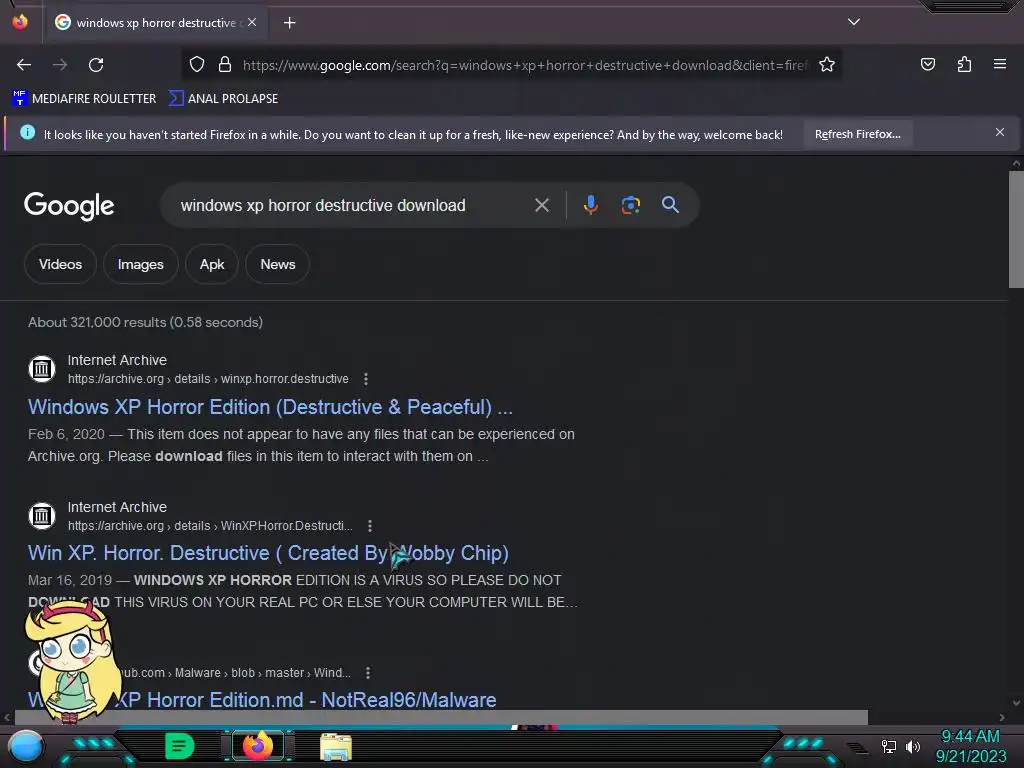Viewport: 1024px width, 768px height.
Task: Click the About 321,000 results text
Action: tap(145, 322)
